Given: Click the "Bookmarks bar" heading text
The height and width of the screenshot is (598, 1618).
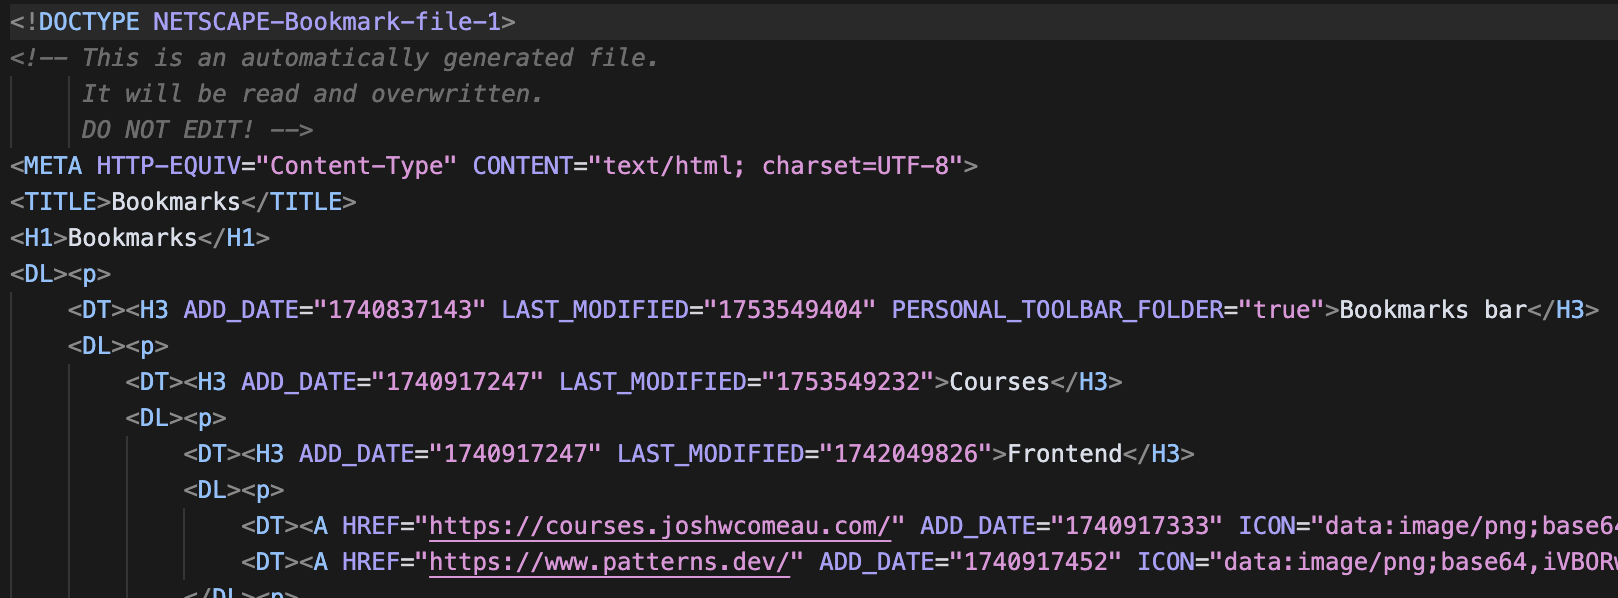Looking at the screenshot, I should pyautogui.click(x=1432, y=310).
